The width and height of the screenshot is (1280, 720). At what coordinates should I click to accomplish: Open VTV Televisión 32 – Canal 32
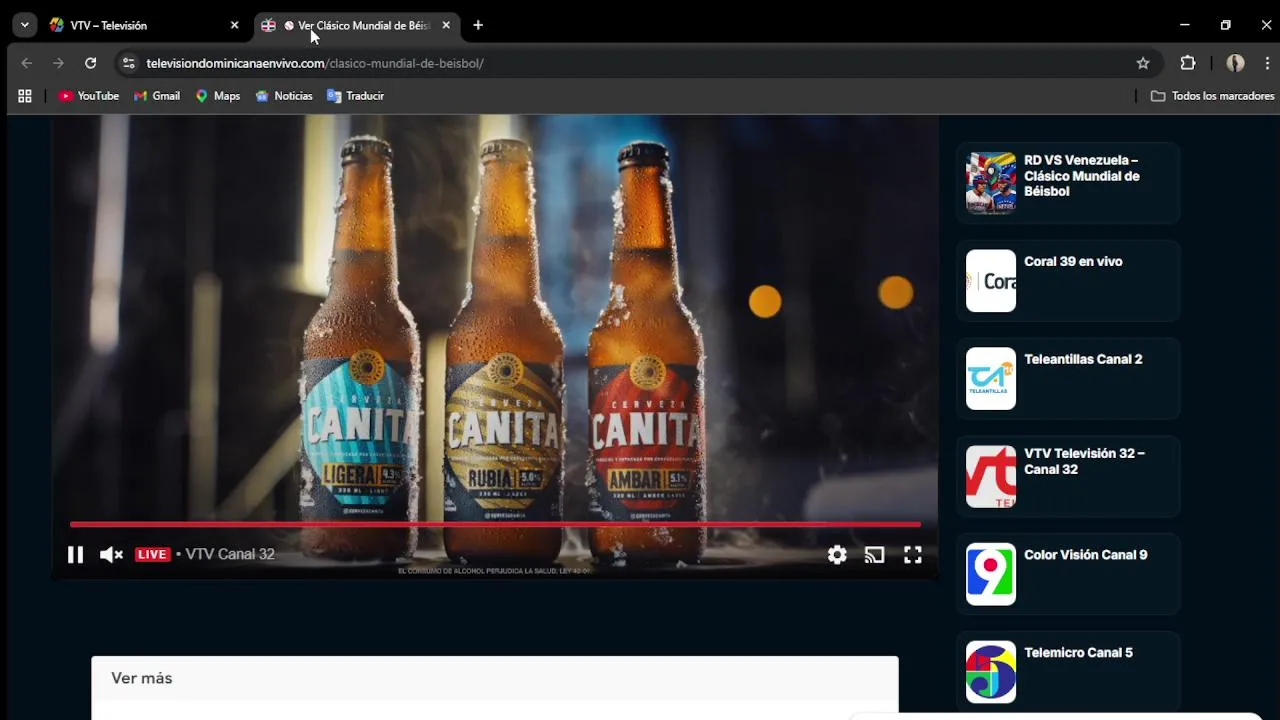tap(1084, 461)
